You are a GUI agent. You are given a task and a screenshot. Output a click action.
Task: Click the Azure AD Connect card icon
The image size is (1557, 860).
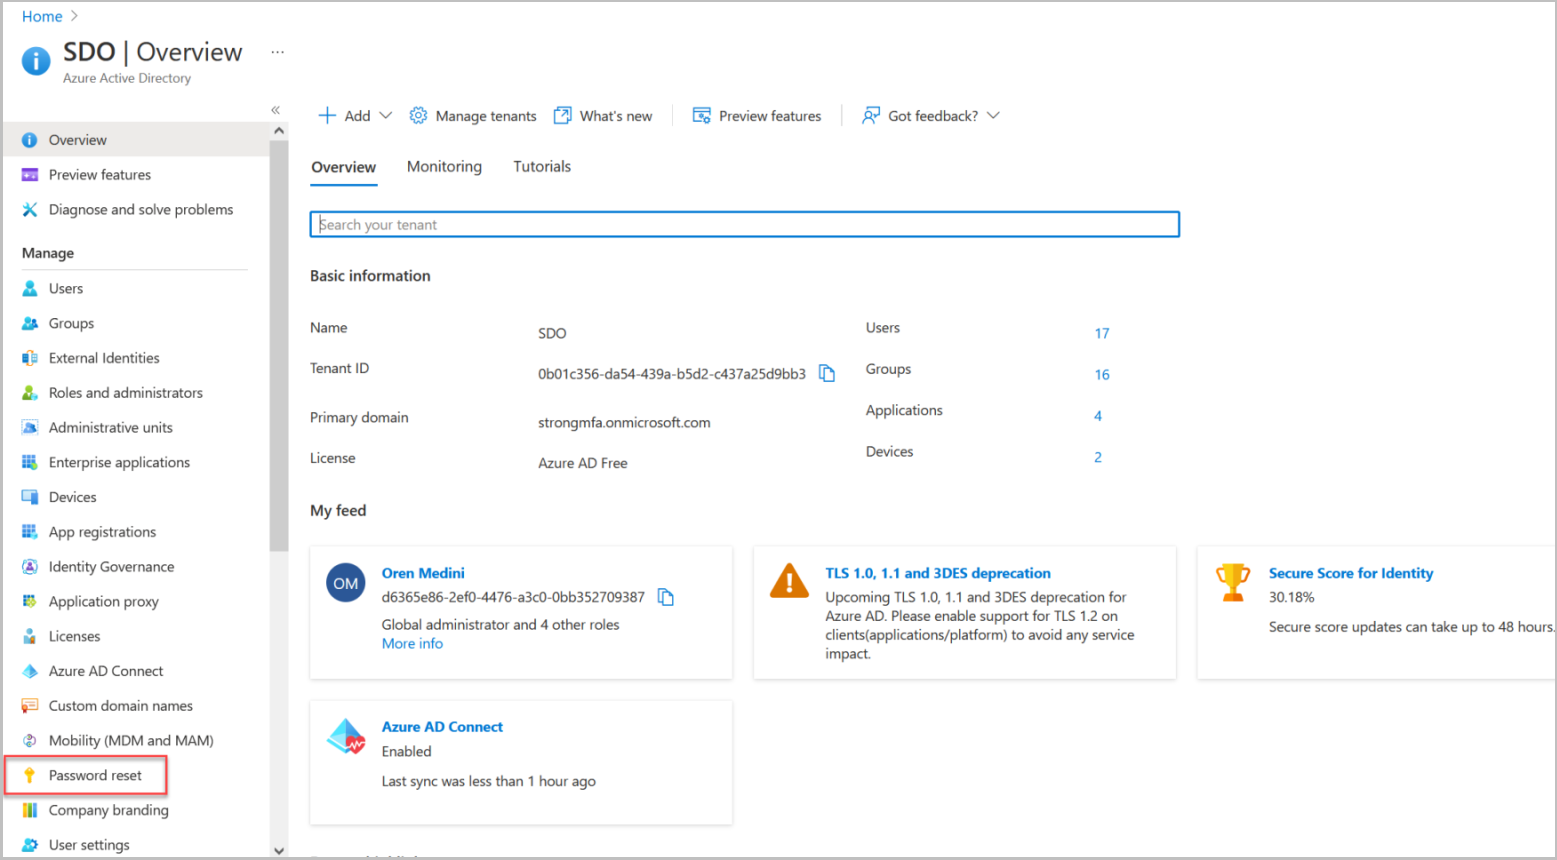point(346,737)
